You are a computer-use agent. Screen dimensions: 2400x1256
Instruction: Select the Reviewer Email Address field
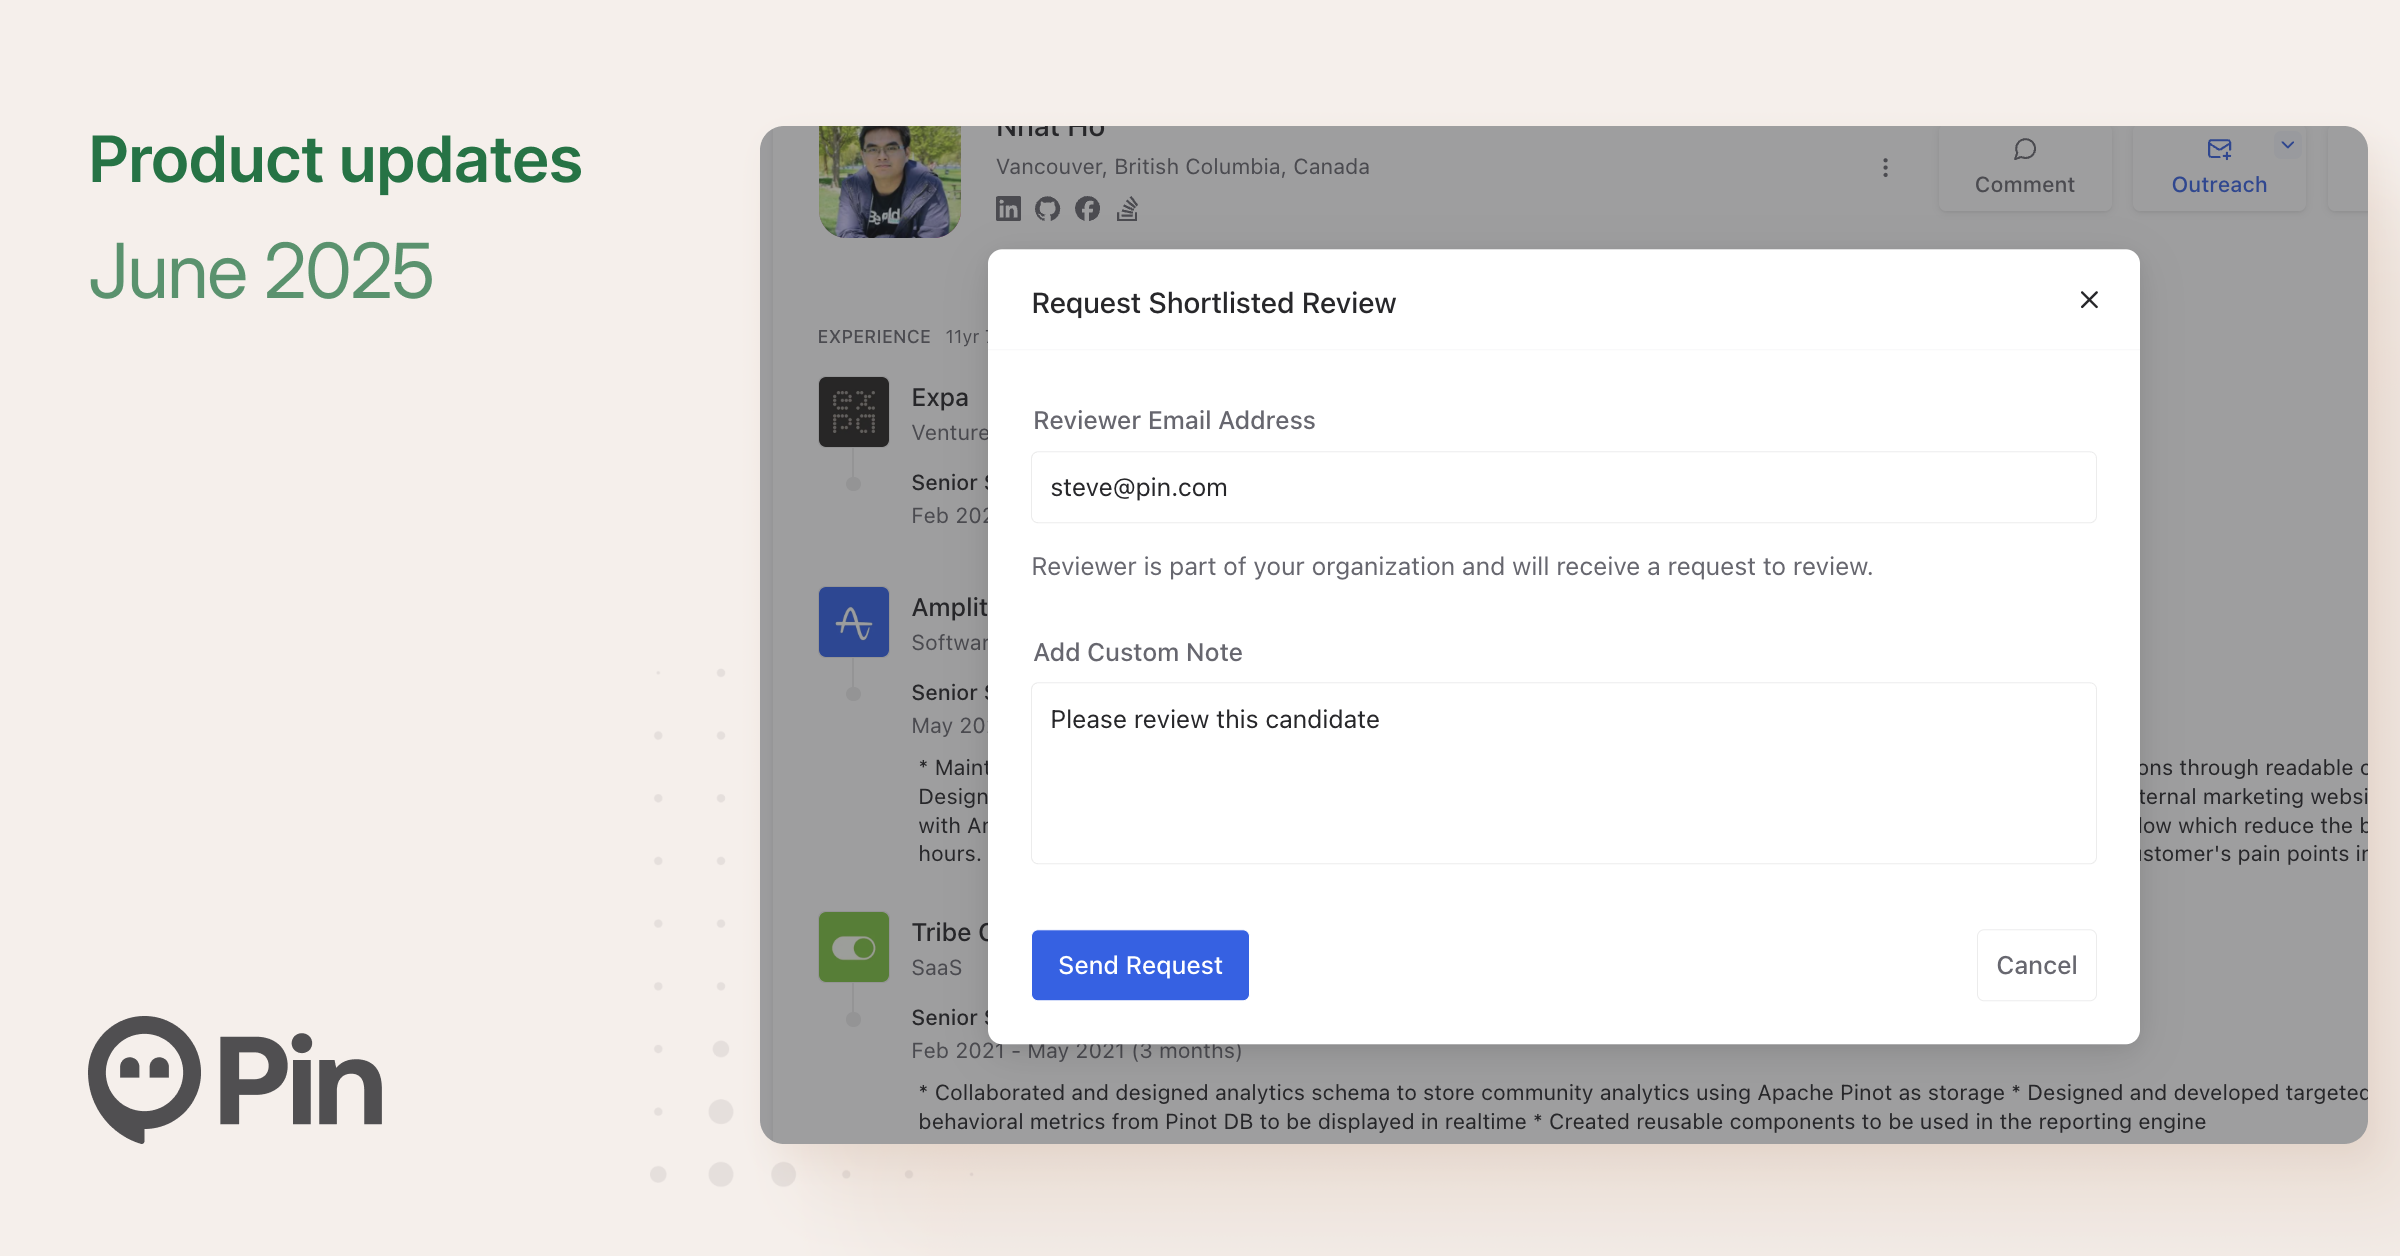tap(1563, 487)
